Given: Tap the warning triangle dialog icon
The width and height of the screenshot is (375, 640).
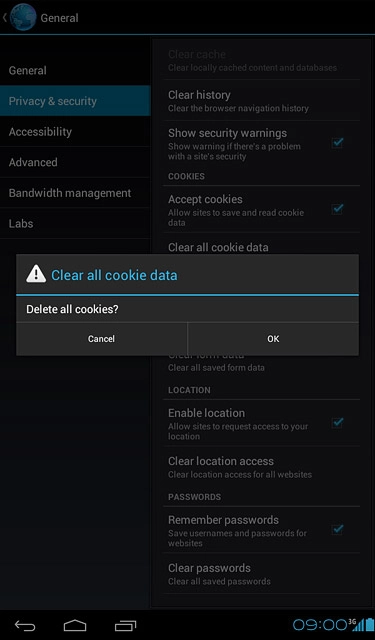Looking at the screenshot, I should point(36,274).
